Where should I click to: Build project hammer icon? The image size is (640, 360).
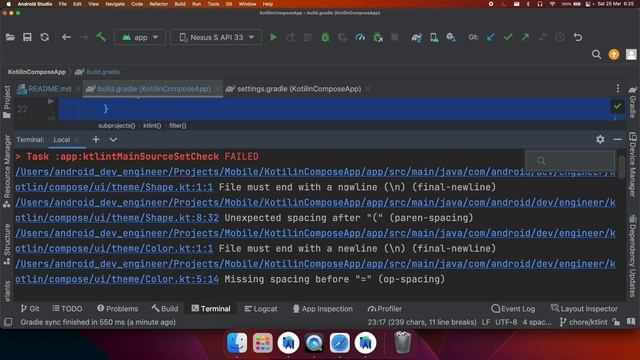101,38
